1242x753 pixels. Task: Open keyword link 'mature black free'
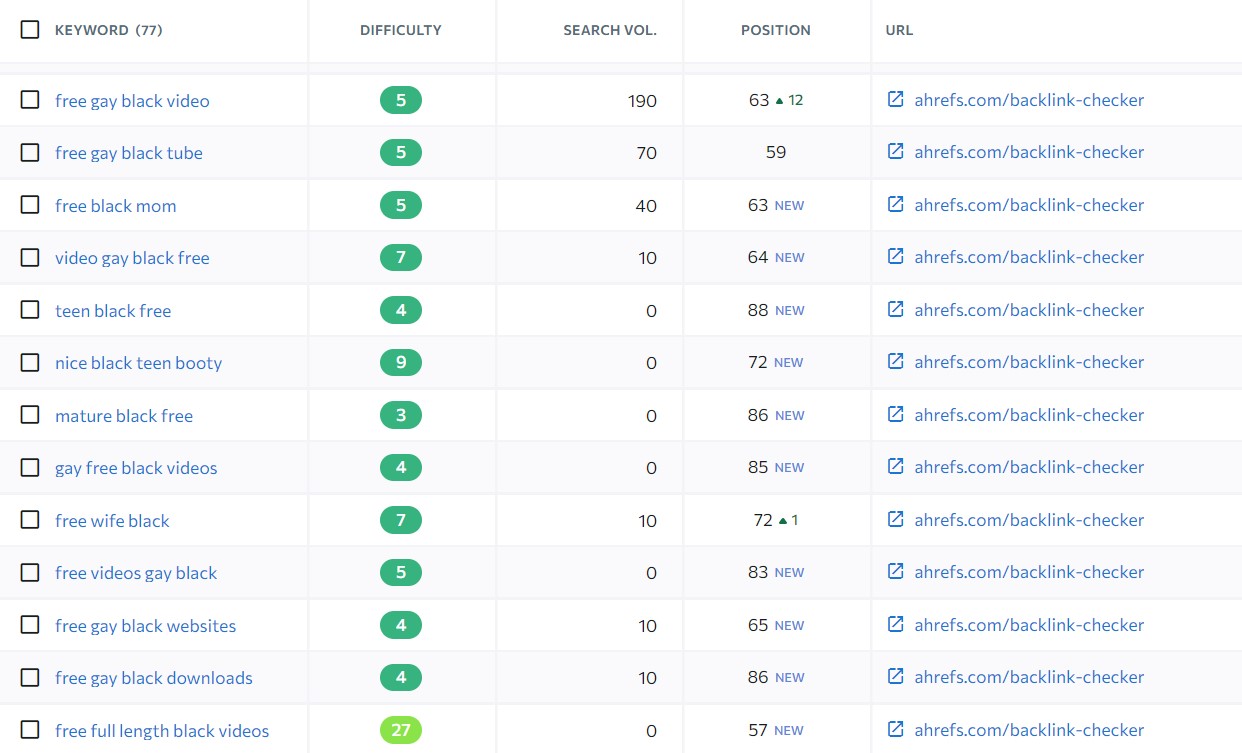[x=124, y=416]
